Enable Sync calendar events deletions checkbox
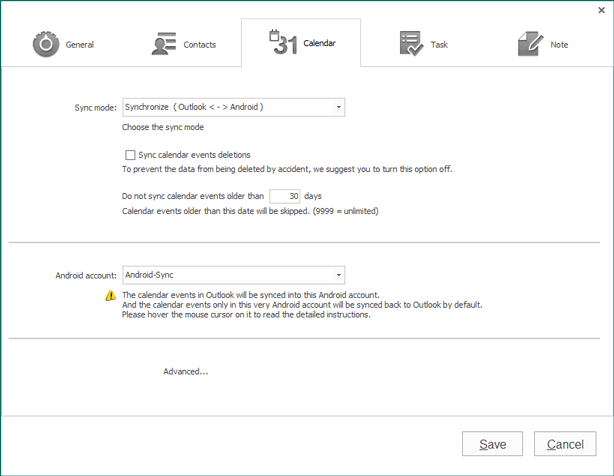Screen dimensions: 614x476 pos(130,155)
